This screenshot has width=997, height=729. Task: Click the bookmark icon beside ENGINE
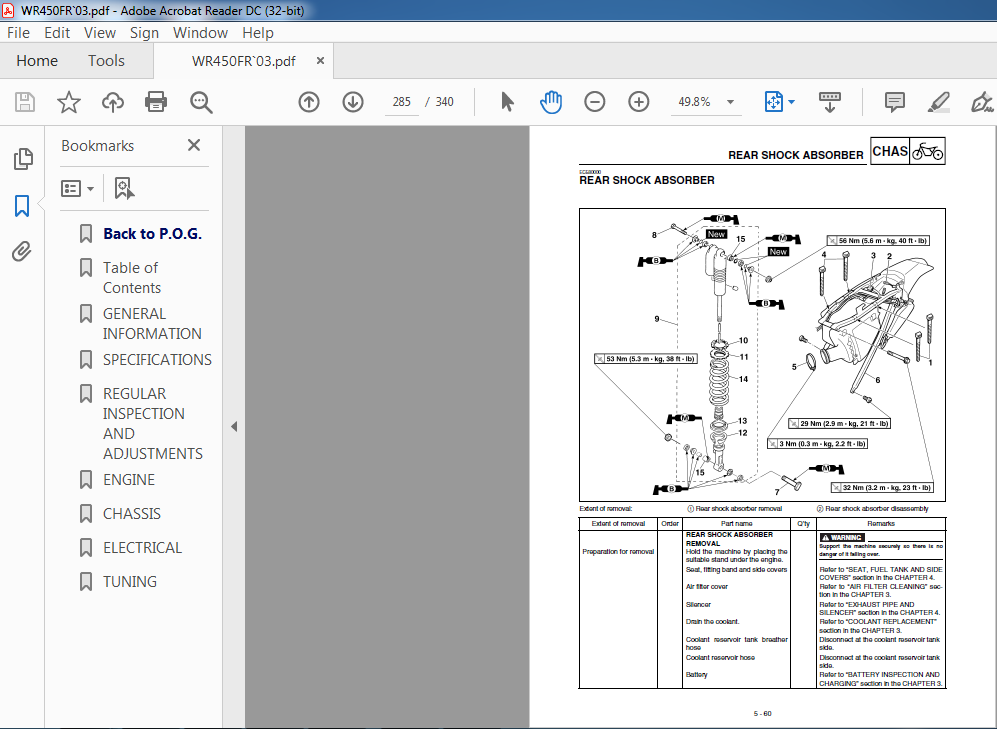pyautogui.click(x=86, y=480)
